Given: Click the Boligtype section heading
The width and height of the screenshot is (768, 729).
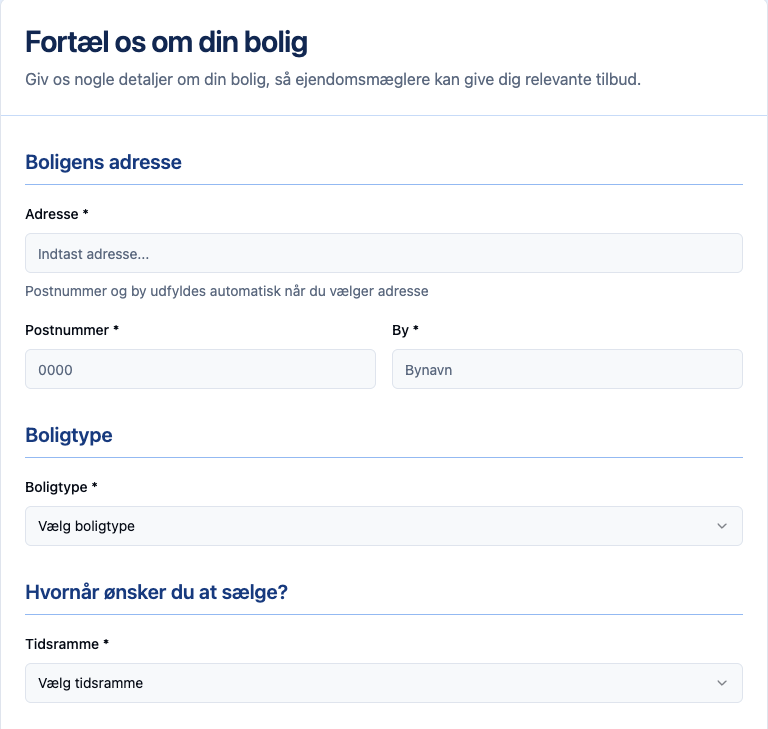Looking at the screenshot, I should point(68,435).
